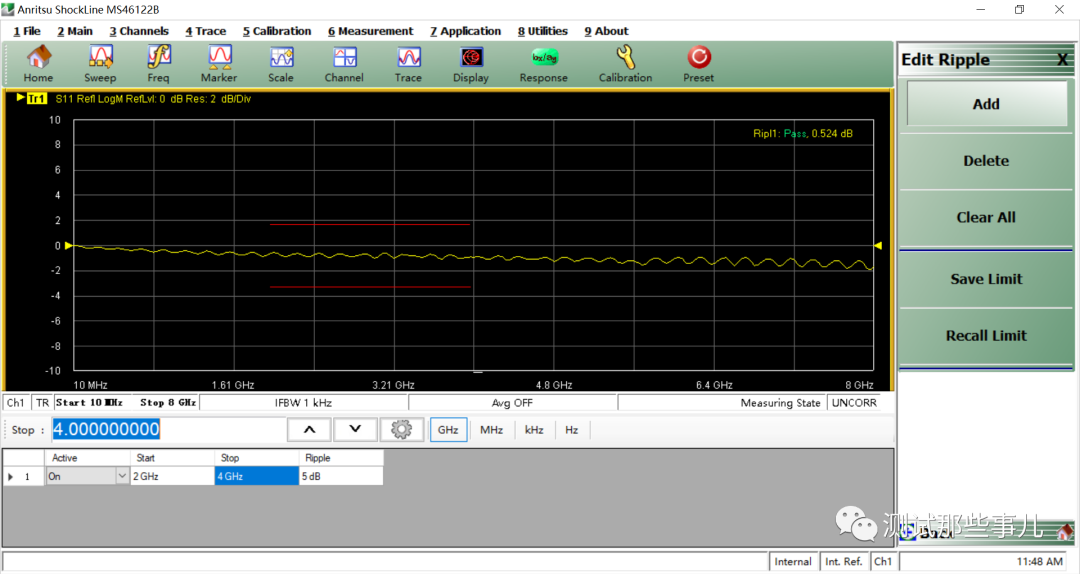Open the Active On dropdown in row 1
Screen dimensions: 1080x574
tap(122, 476)
